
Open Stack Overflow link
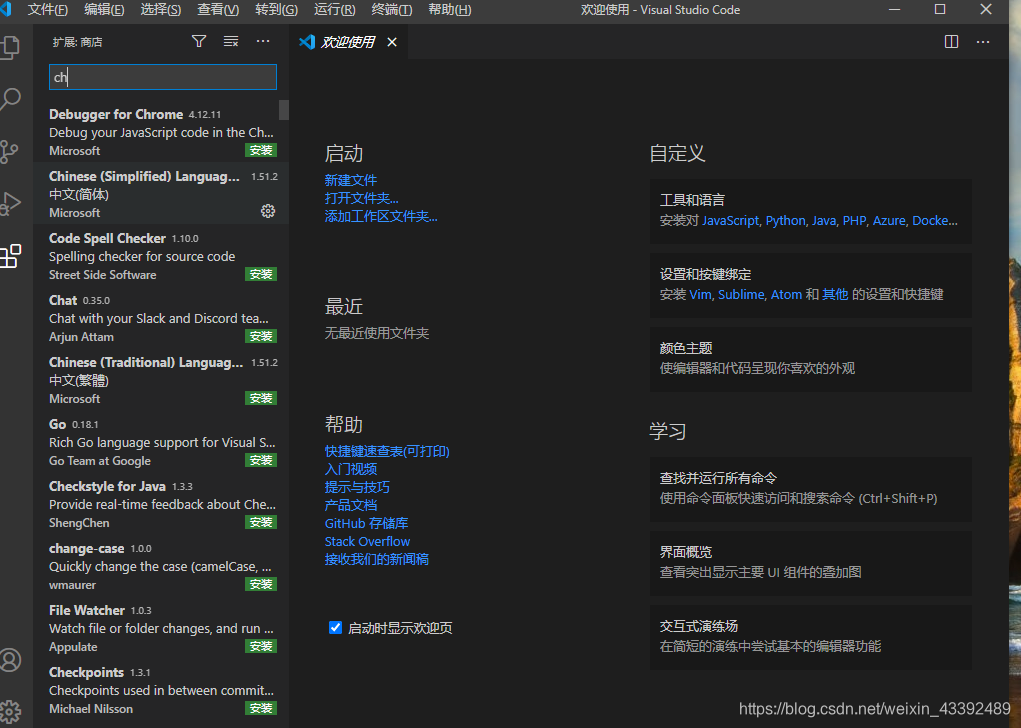click(367, 541)
